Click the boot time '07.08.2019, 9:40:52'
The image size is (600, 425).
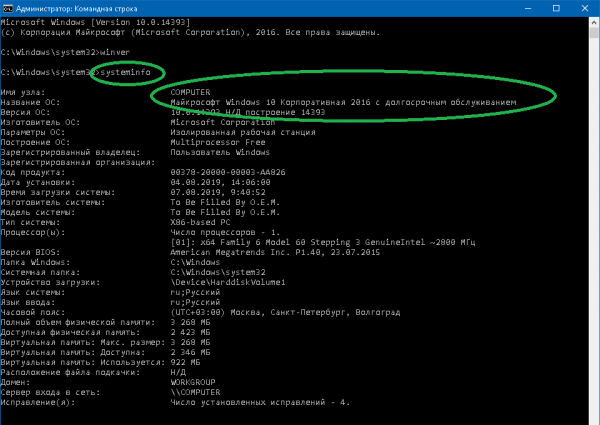(x=218, y=192)
